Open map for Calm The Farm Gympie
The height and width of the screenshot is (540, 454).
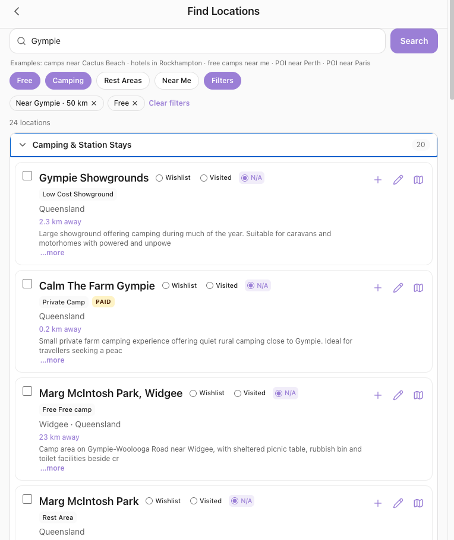pos(418,288)
